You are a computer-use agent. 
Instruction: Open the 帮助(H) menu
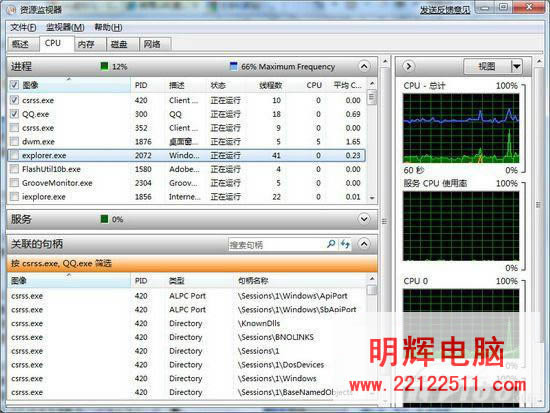[108, 27]
